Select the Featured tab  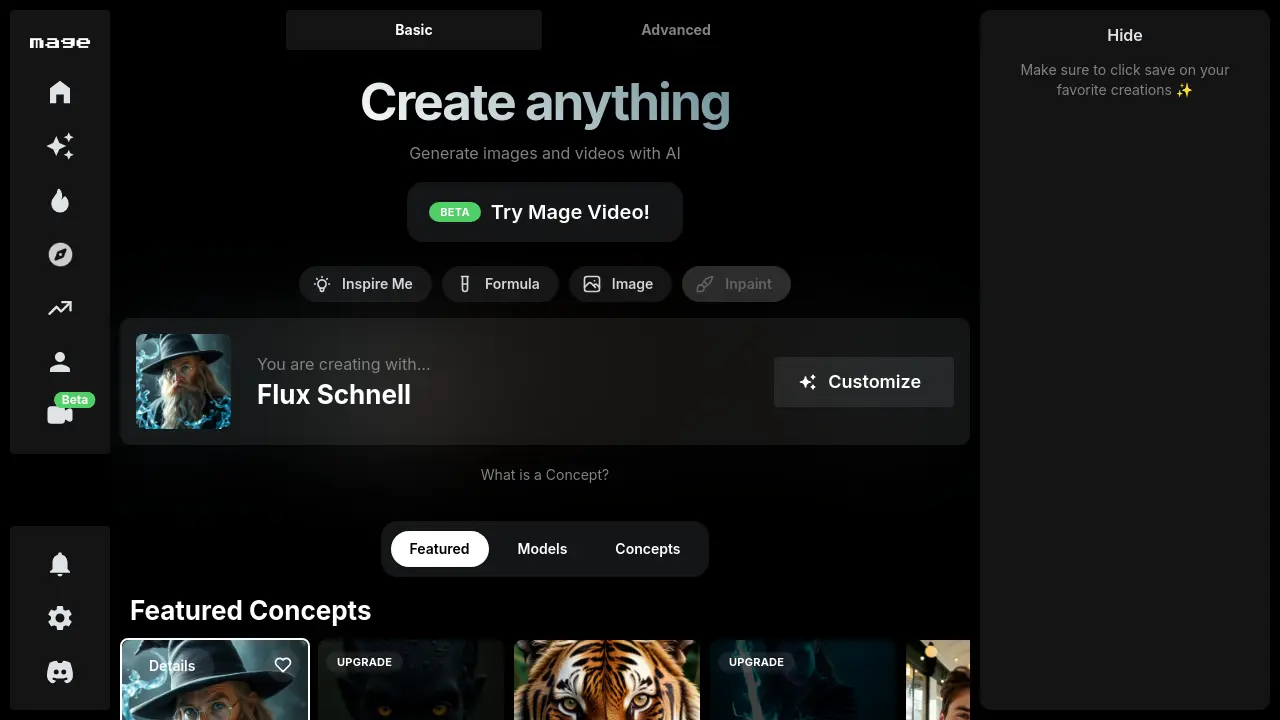point(439,549)
